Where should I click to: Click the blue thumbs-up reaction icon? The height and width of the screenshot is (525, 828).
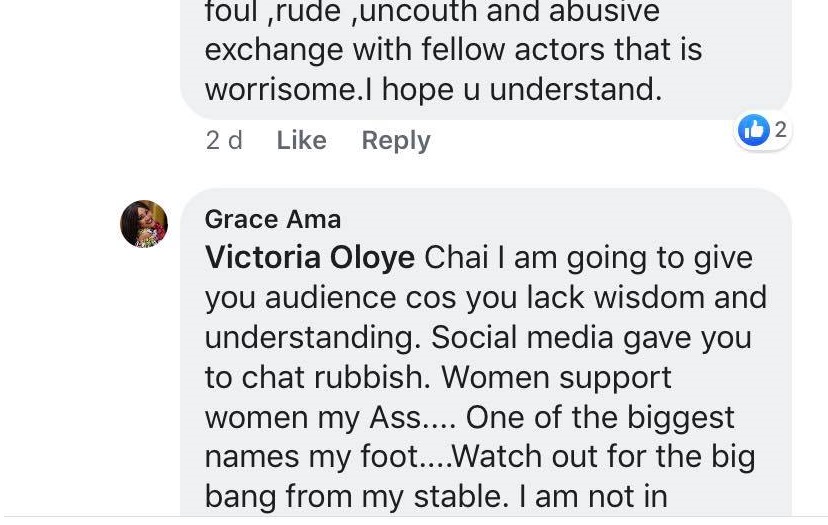point(754,130)
